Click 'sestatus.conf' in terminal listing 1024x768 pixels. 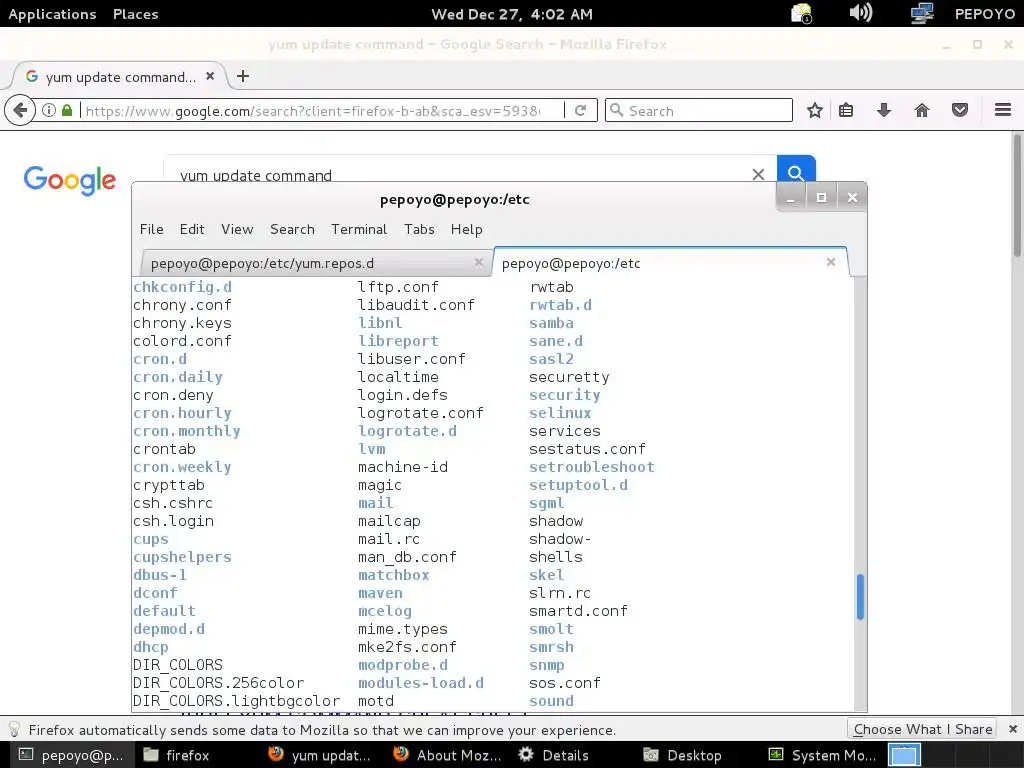[x=587, y=449]
